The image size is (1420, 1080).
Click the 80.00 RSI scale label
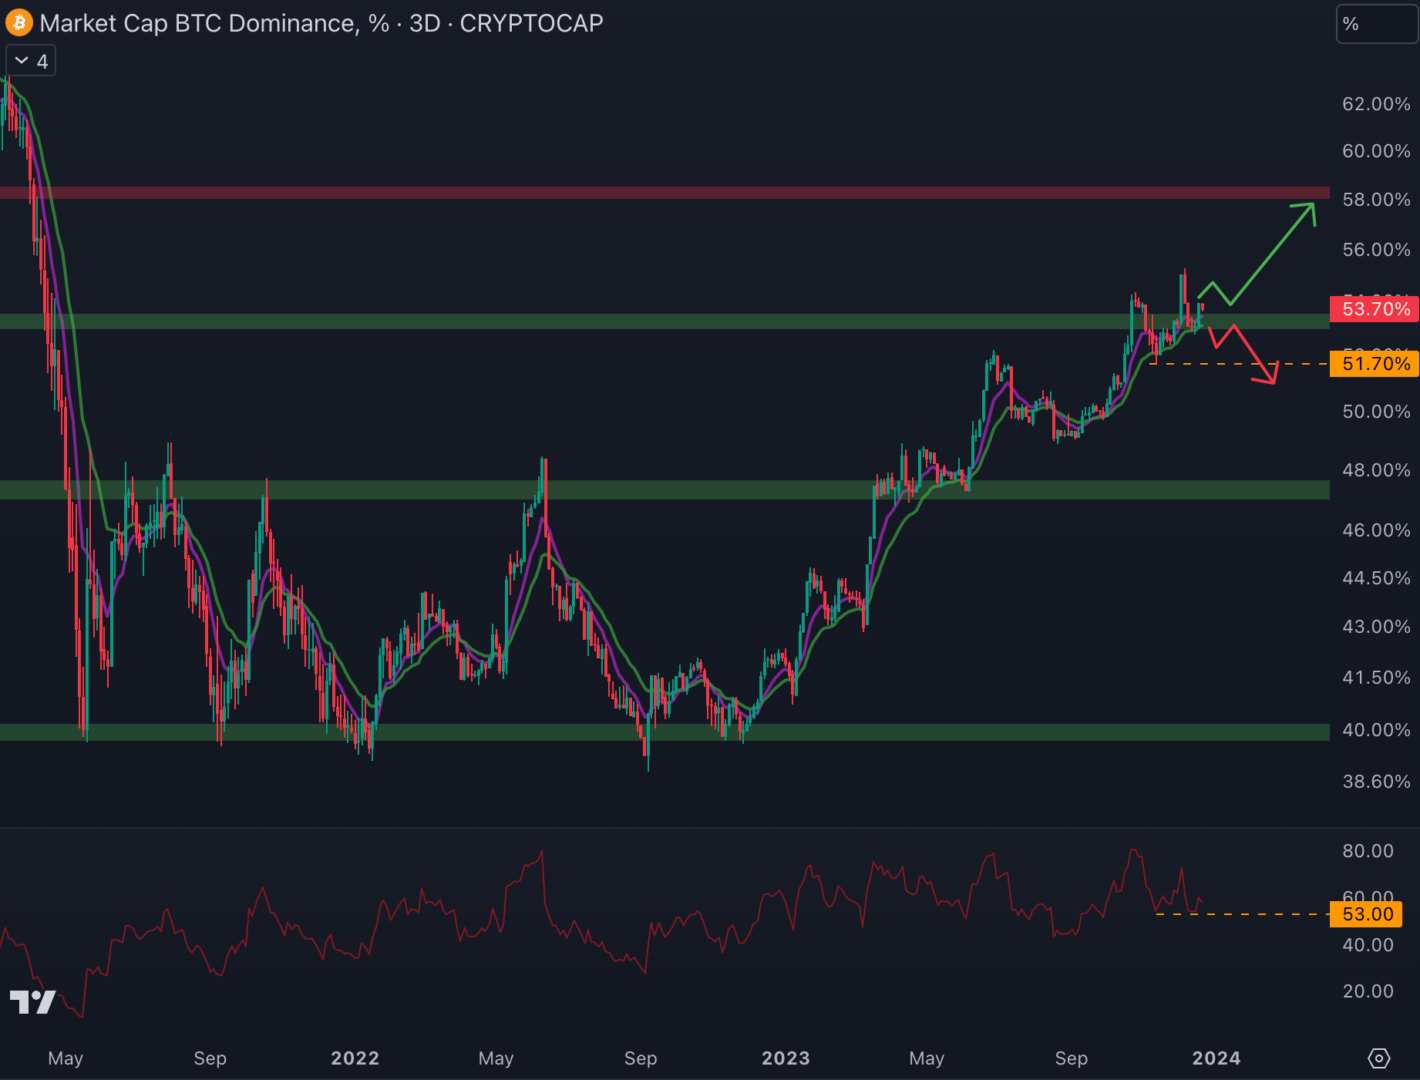pyautogui.click(x=1367, y=851)
